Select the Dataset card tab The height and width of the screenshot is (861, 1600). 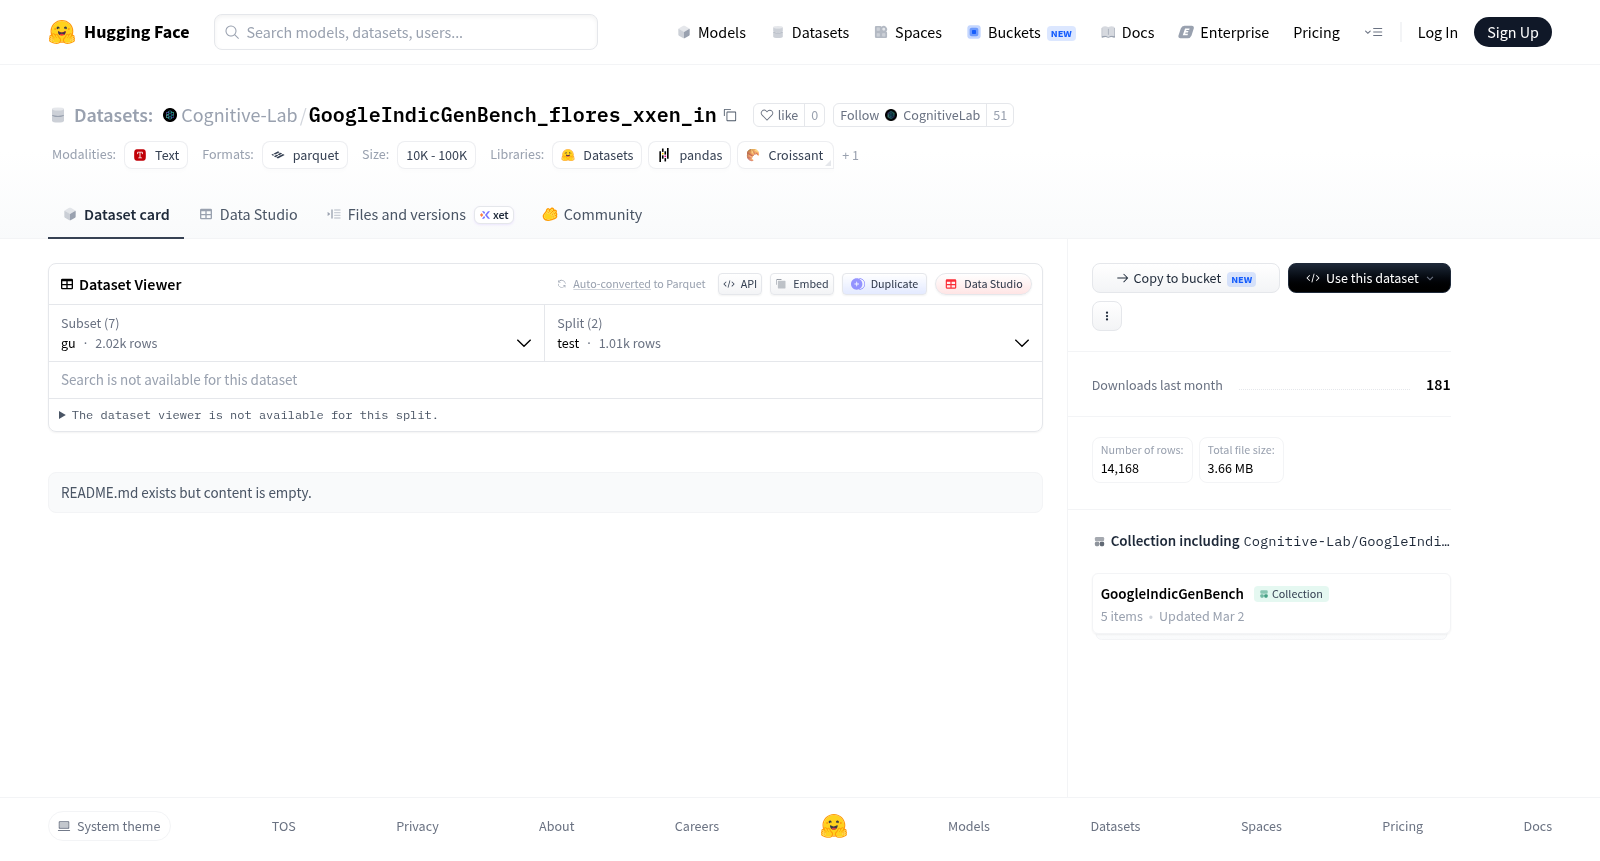[x=116, y=214]
